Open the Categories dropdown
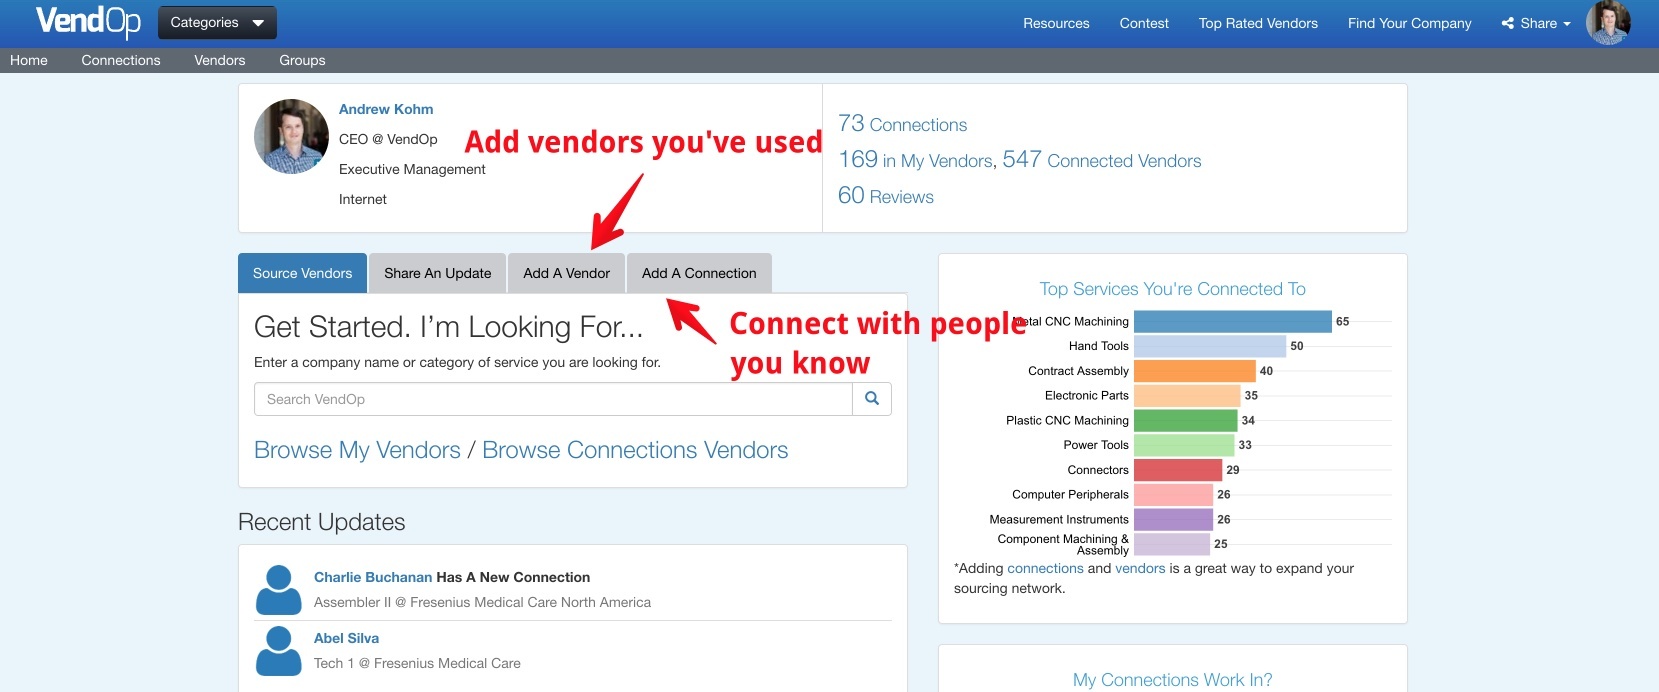The height and width of the screenshot is (692, 1659). 217,22
